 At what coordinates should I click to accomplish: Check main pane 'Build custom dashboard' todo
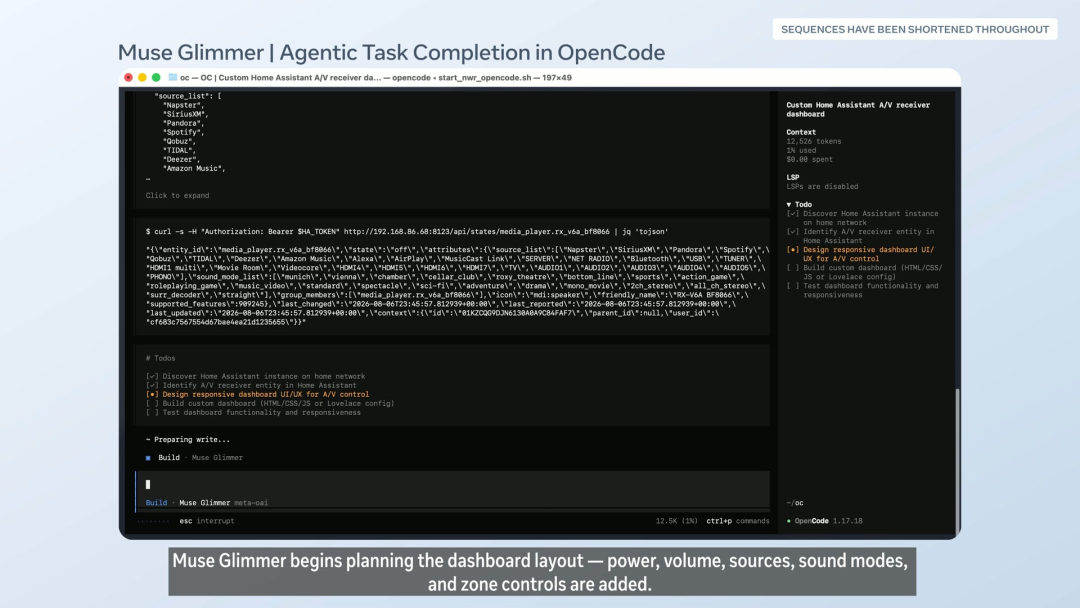point(152,403)
